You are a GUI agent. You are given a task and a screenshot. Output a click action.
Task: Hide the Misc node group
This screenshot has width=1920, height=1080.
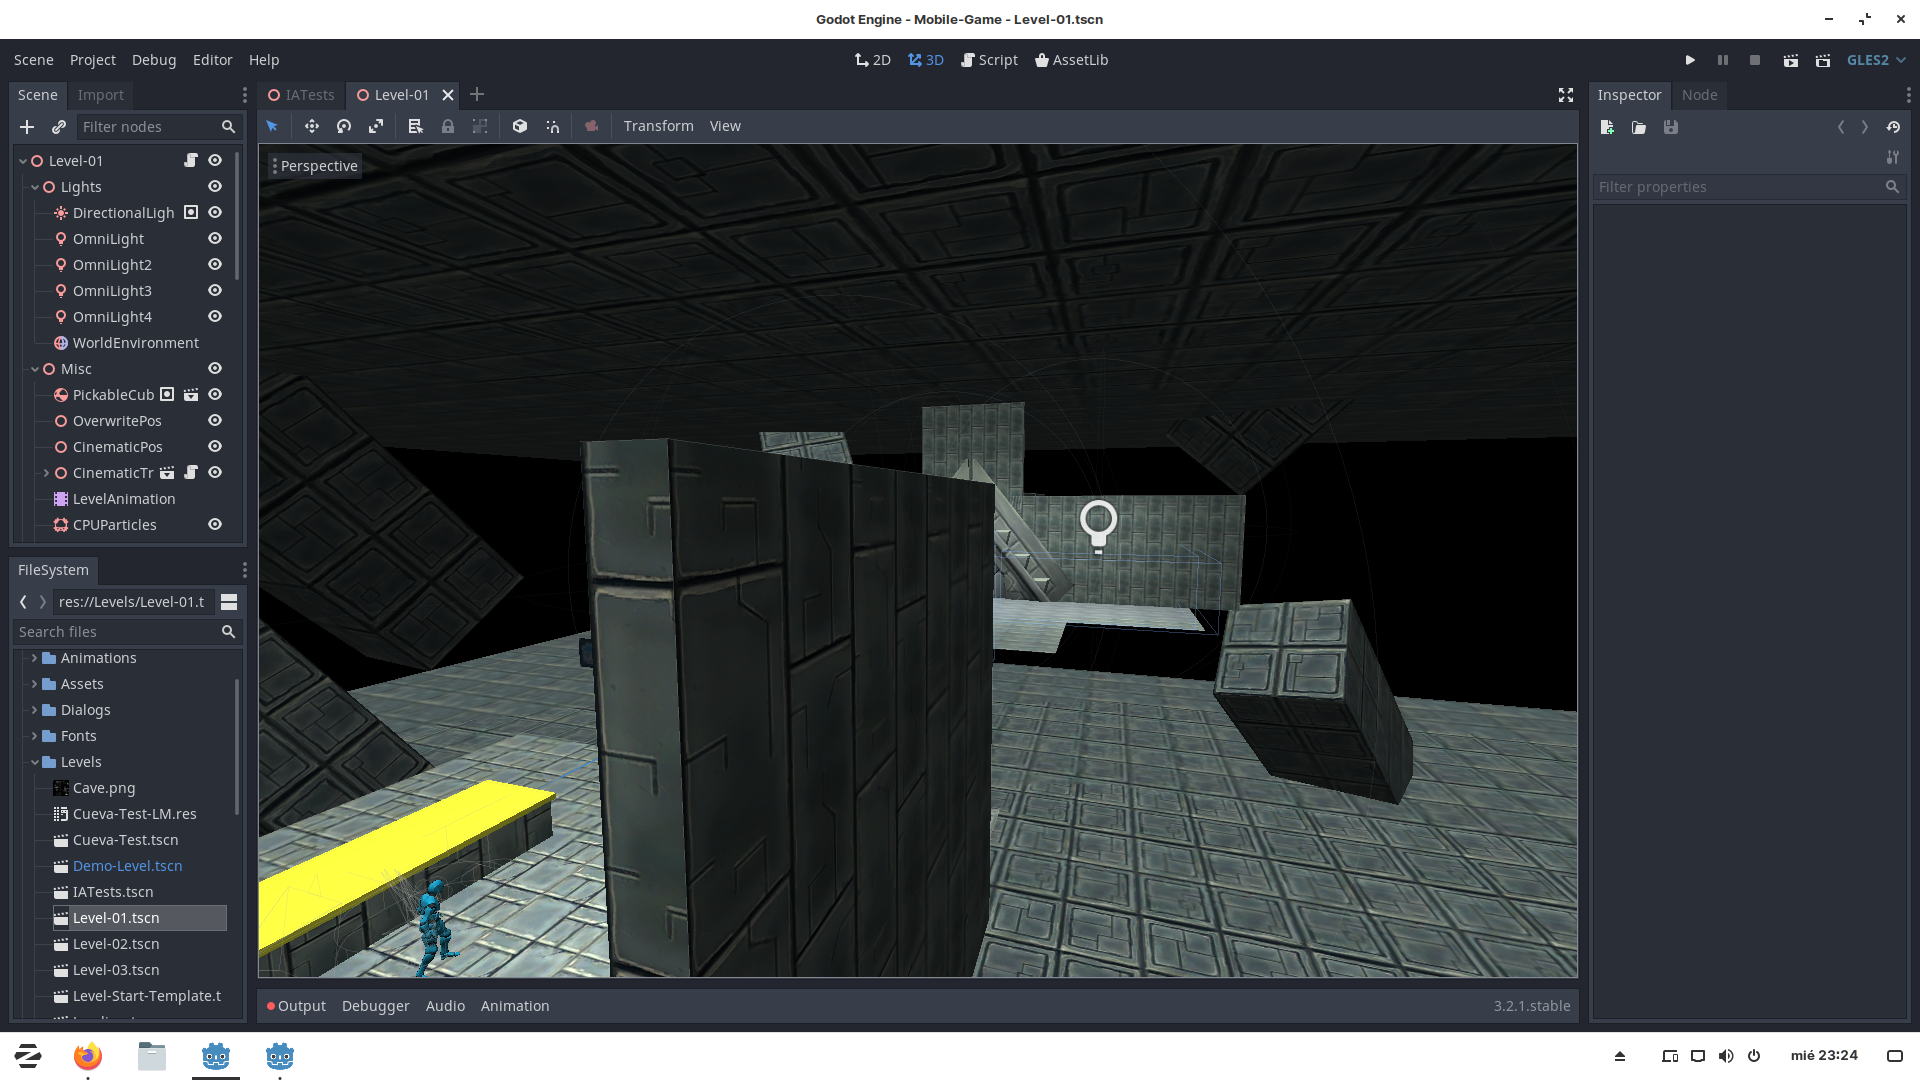pos(215,368)
